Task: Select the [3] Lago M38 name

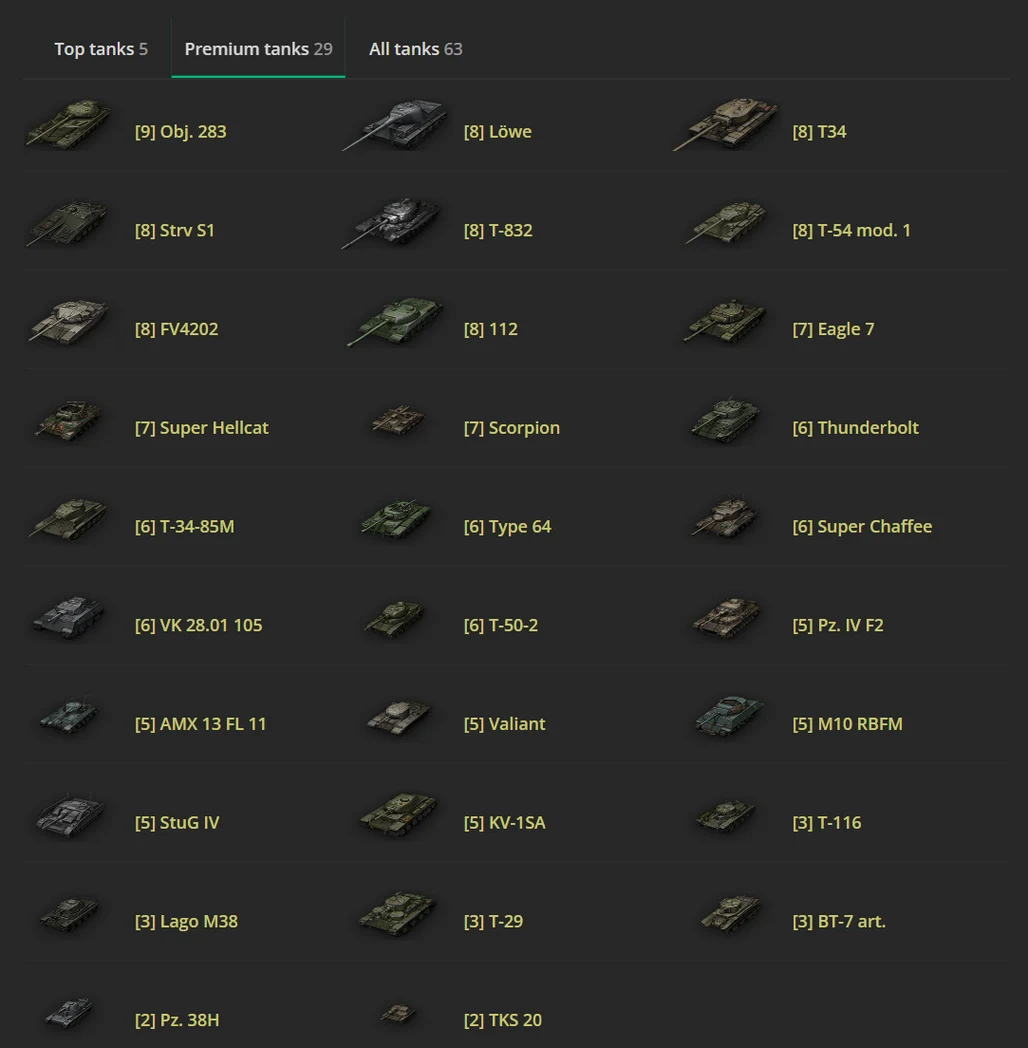Action: point(186,922)
